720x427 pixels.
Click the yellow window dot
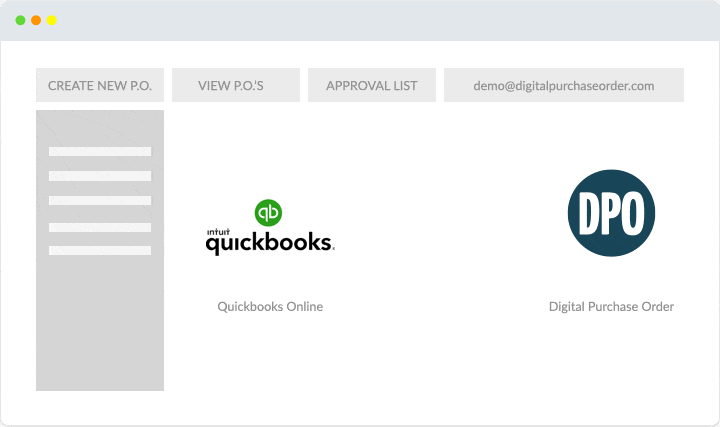tap(51, 20)
